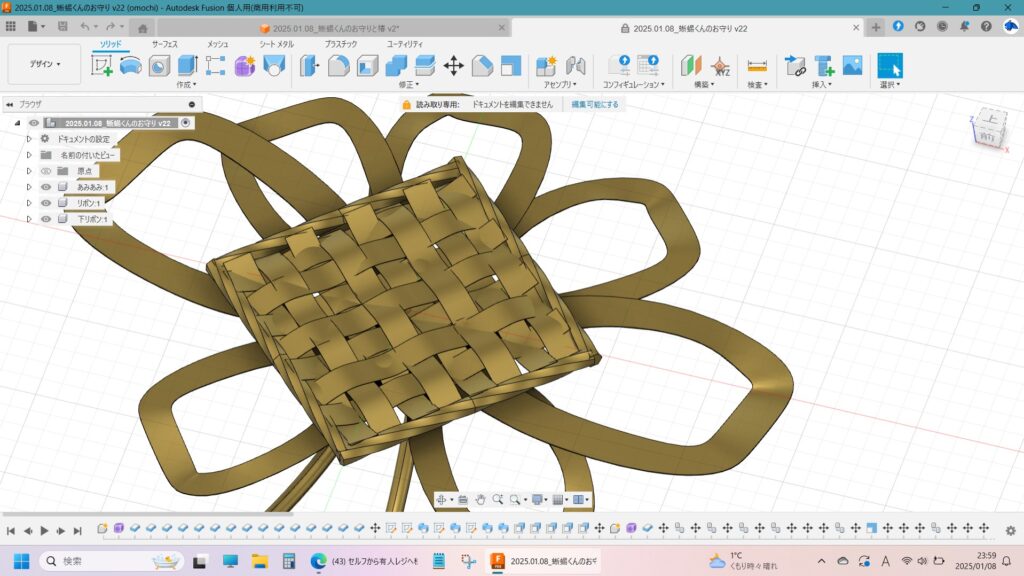The image size is (1024, 576).
Task: Toggle visibility of 原点 folder
Action: click(x=46, y=171)
